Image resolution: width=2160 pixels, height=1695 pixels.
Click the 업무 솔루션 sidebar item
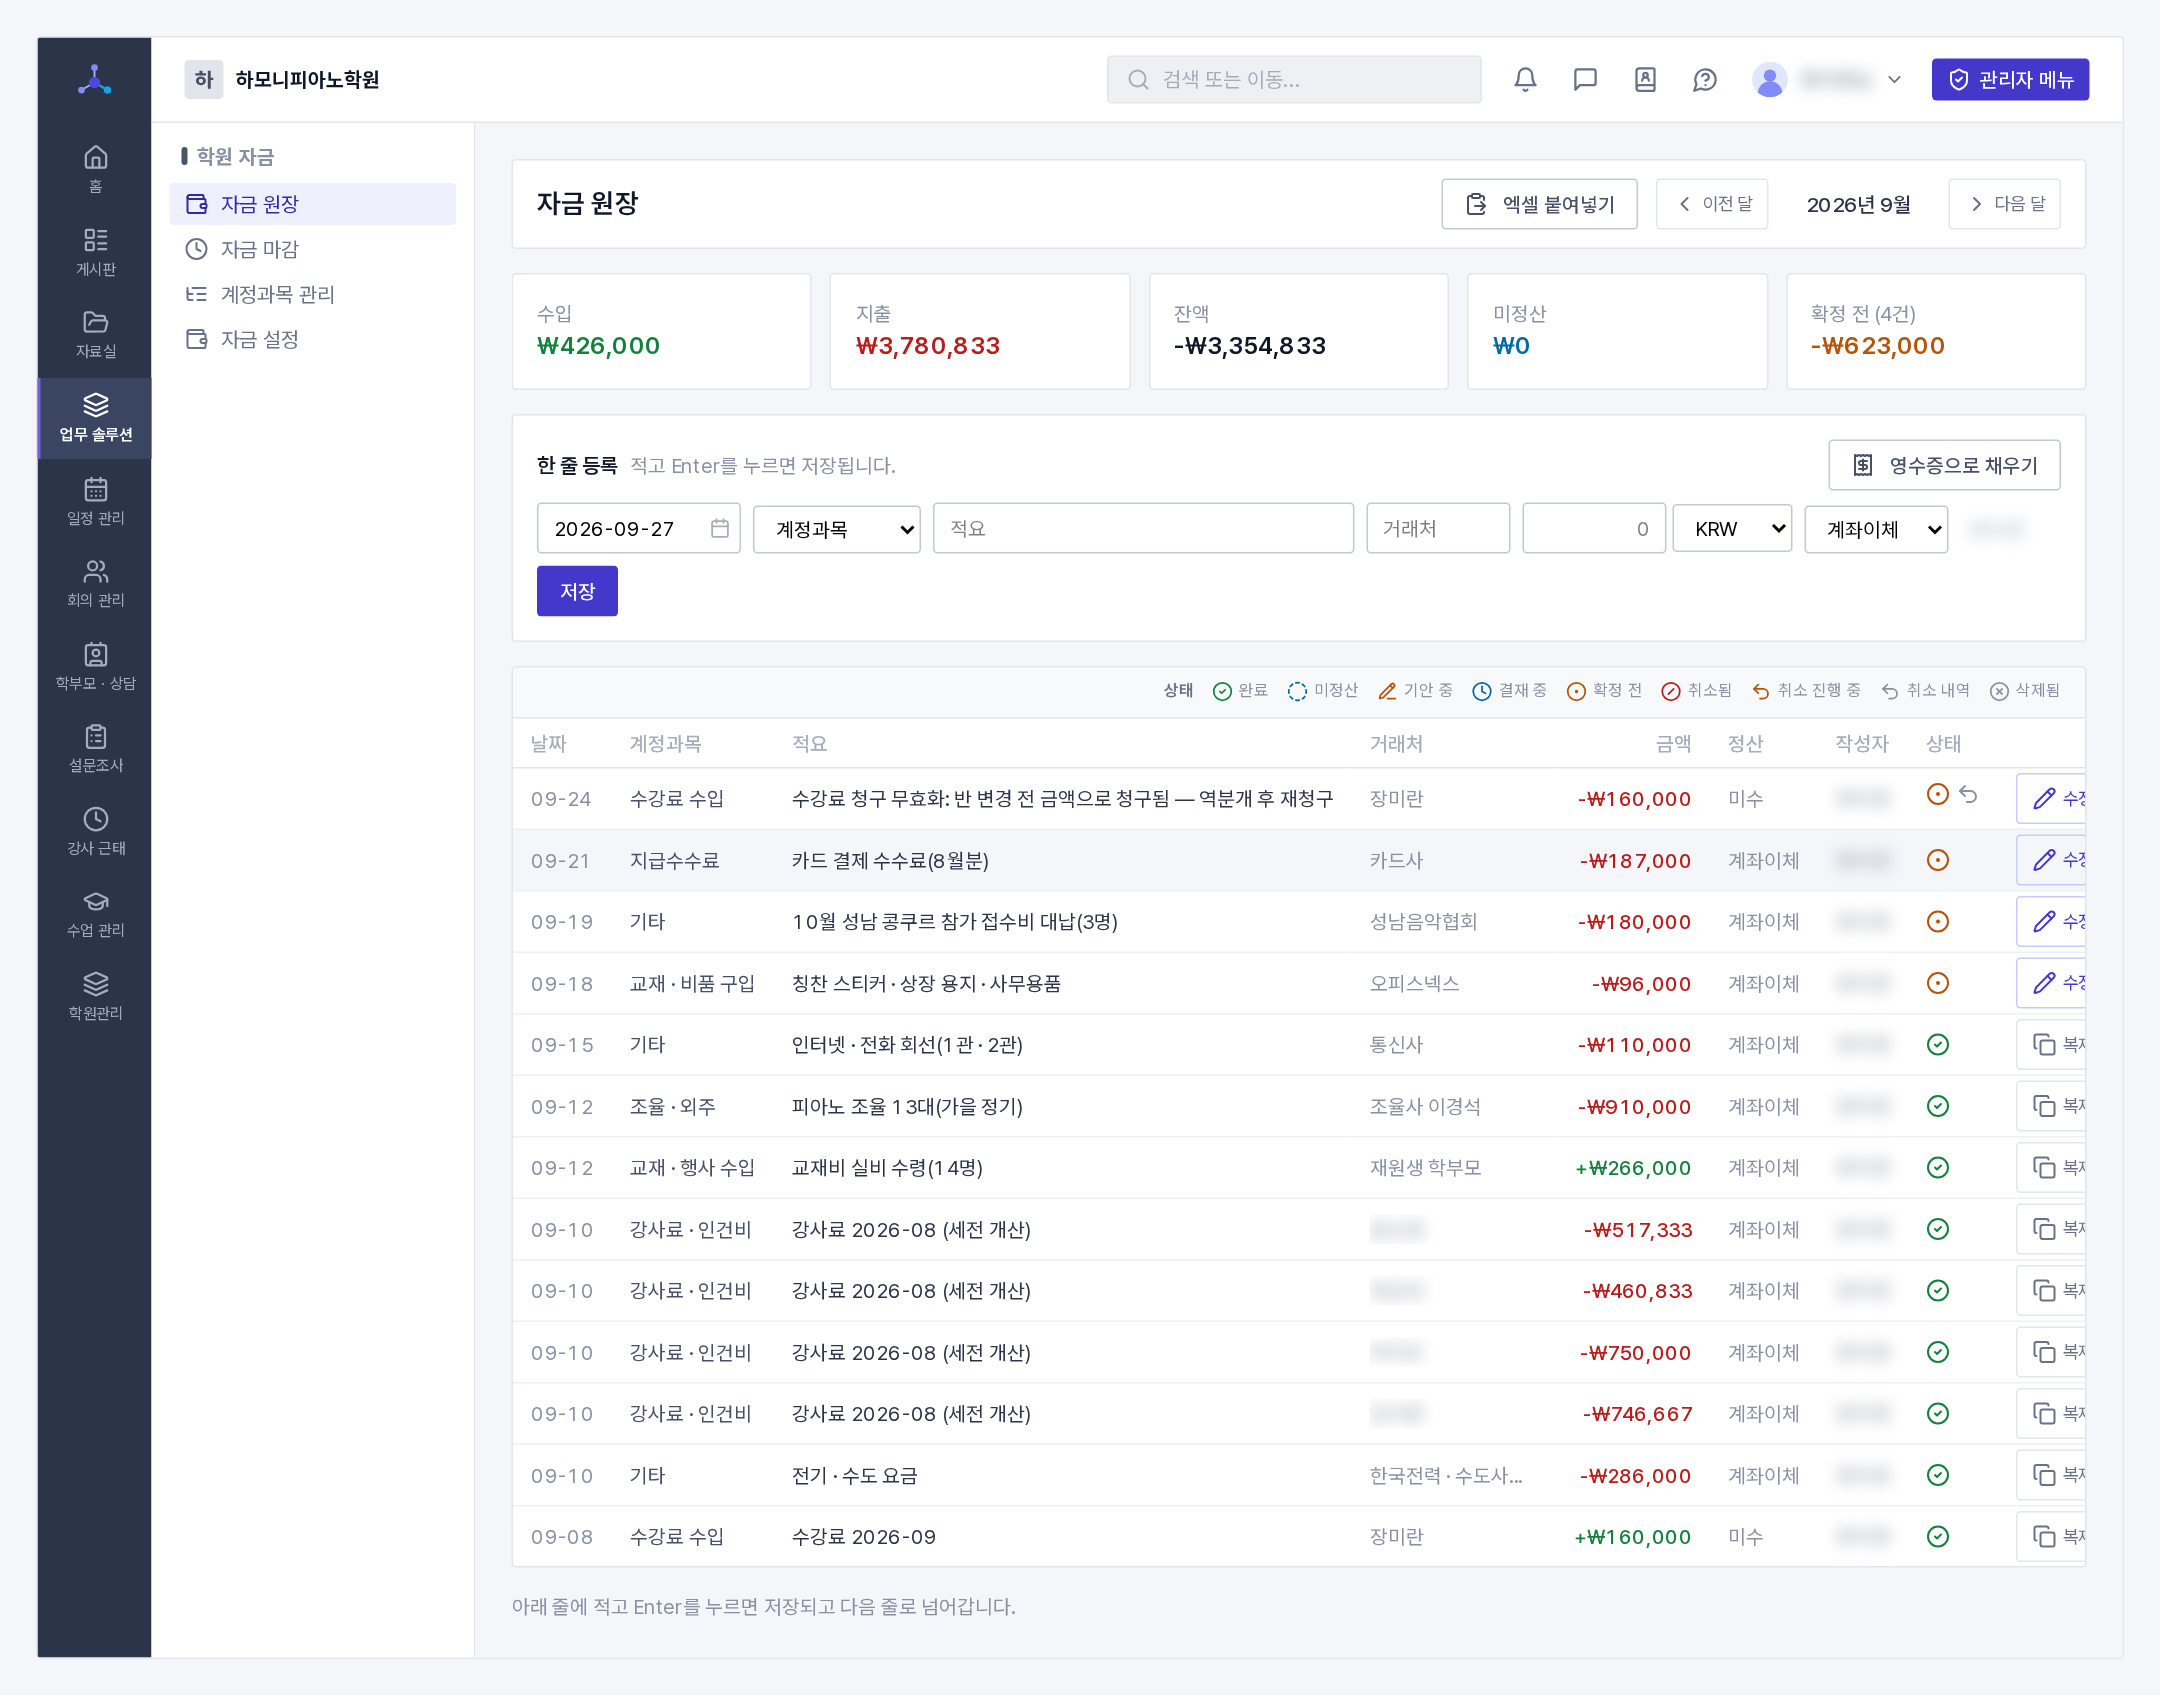95,418
